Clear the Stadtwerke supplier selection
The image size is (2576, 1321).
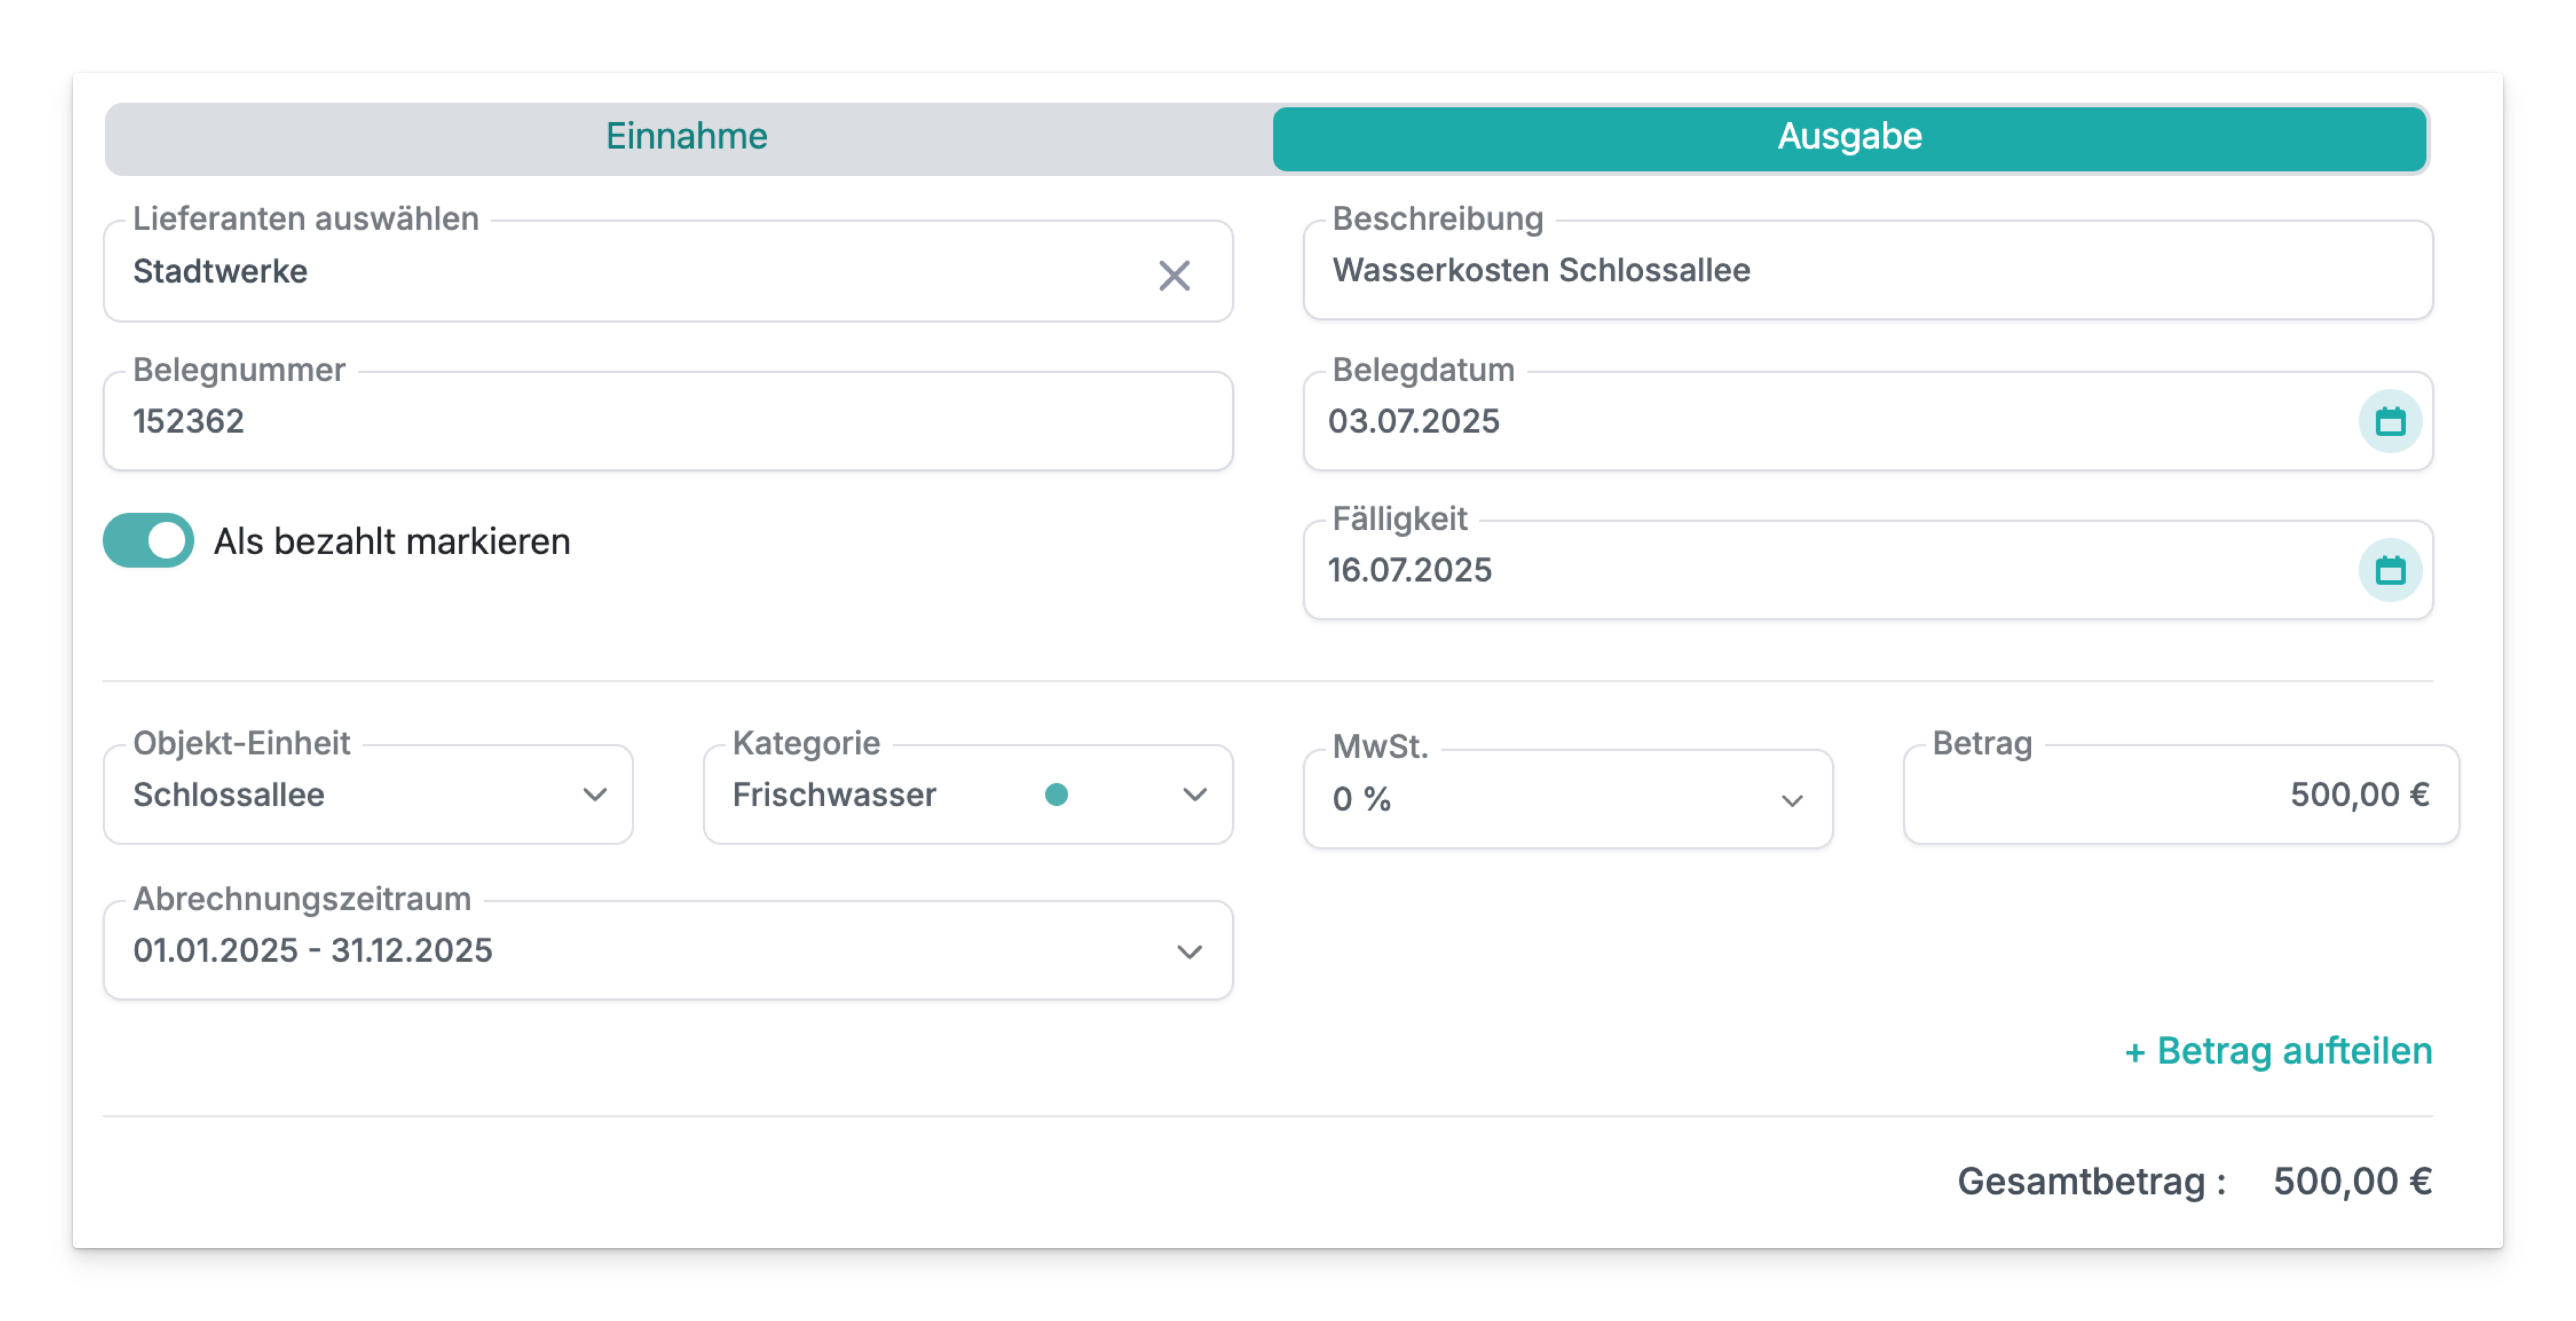point(1174,275)
